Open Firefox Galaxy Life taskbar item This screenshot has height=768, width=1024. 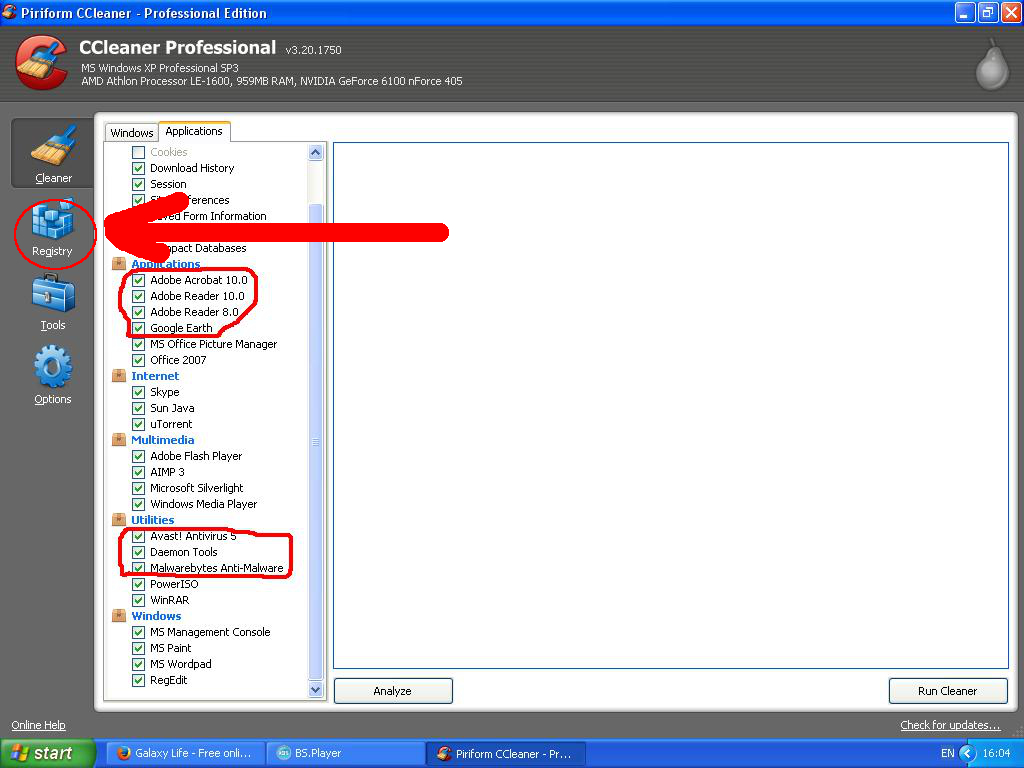[185, 753]
